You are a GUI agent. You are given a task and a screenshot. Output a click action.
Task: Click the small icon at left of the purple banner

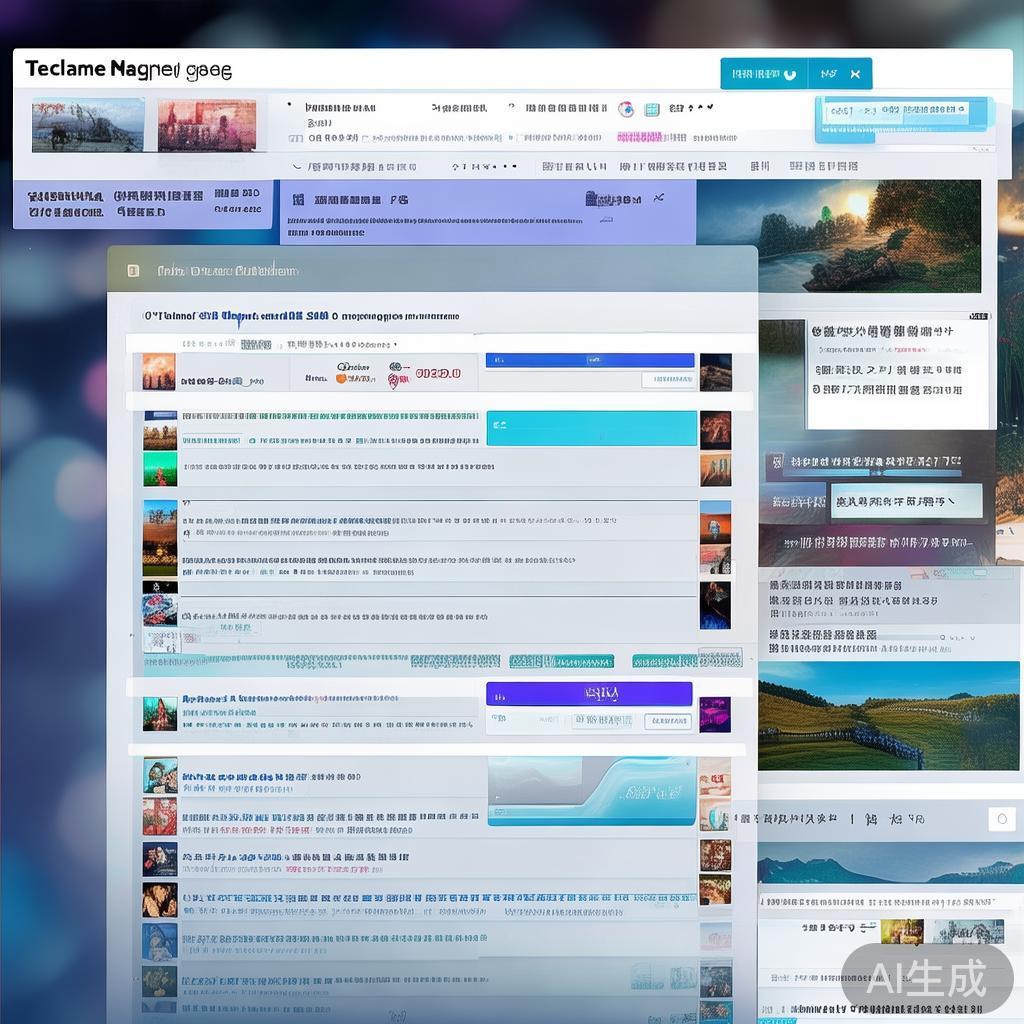pyautogui.click(x=297, y=200)
